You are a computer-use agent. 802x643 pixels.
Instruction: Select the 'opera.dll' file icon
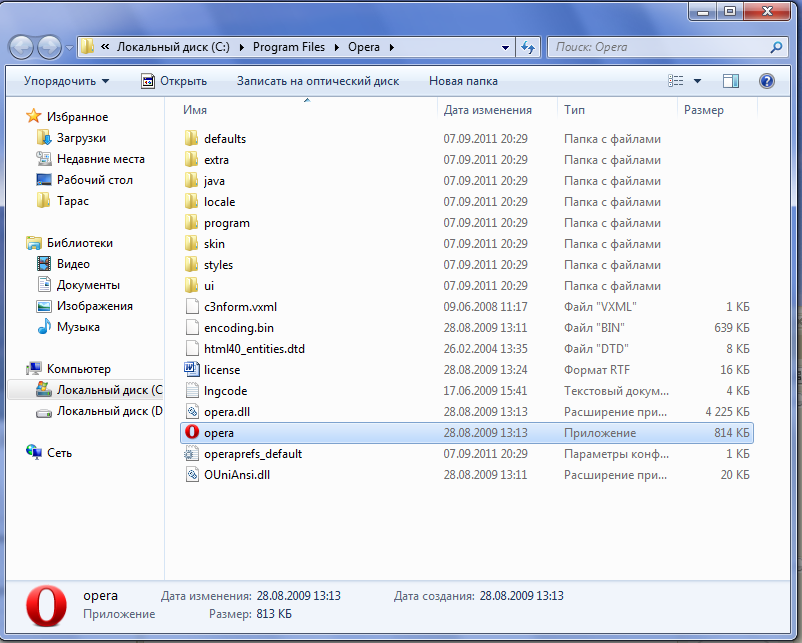pyautogui.click(x=192, y=411)
